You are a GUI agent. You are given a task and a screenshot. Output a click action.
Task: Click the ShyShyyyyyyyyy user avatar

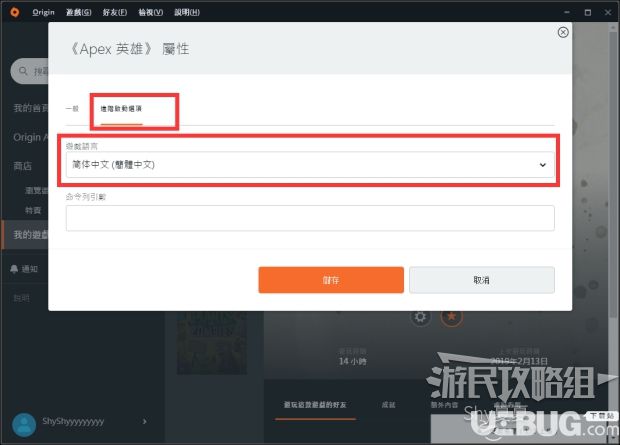24,425
